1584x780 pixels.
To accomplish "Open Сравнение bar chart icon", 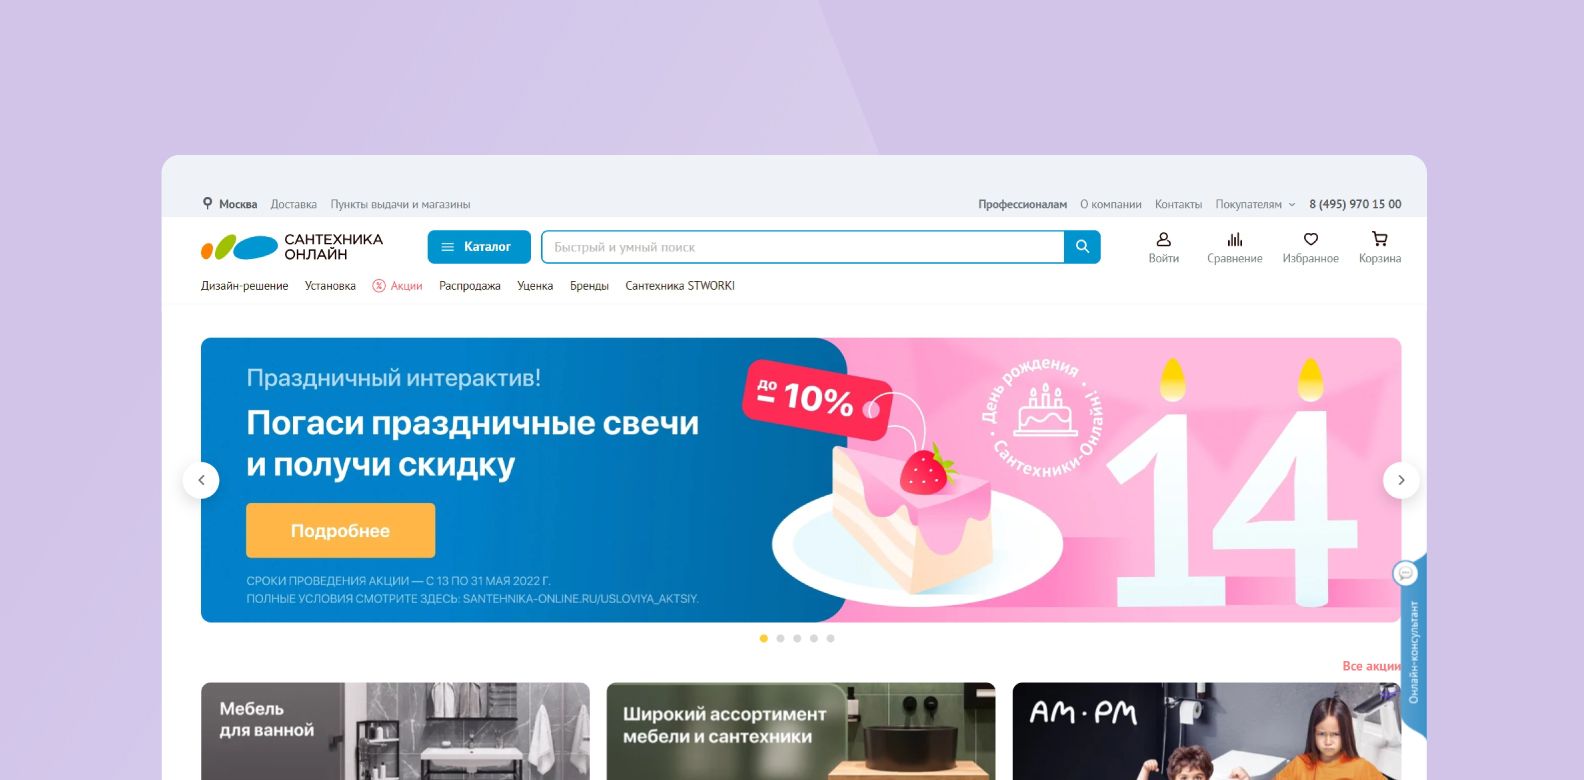I will [1235, 240].
